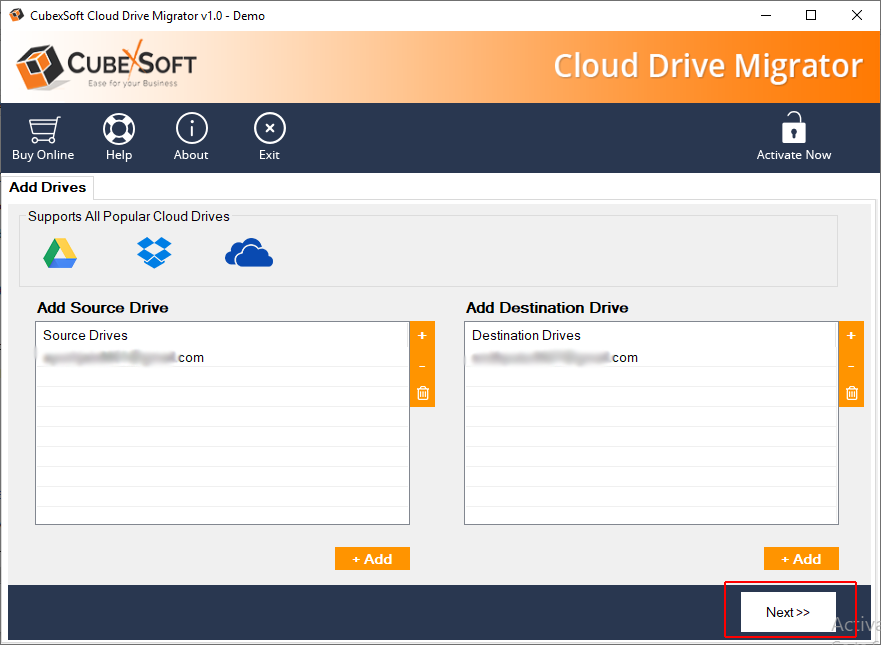Select the Dropbox icon
The image size is (881, 645).
[154, 253]
